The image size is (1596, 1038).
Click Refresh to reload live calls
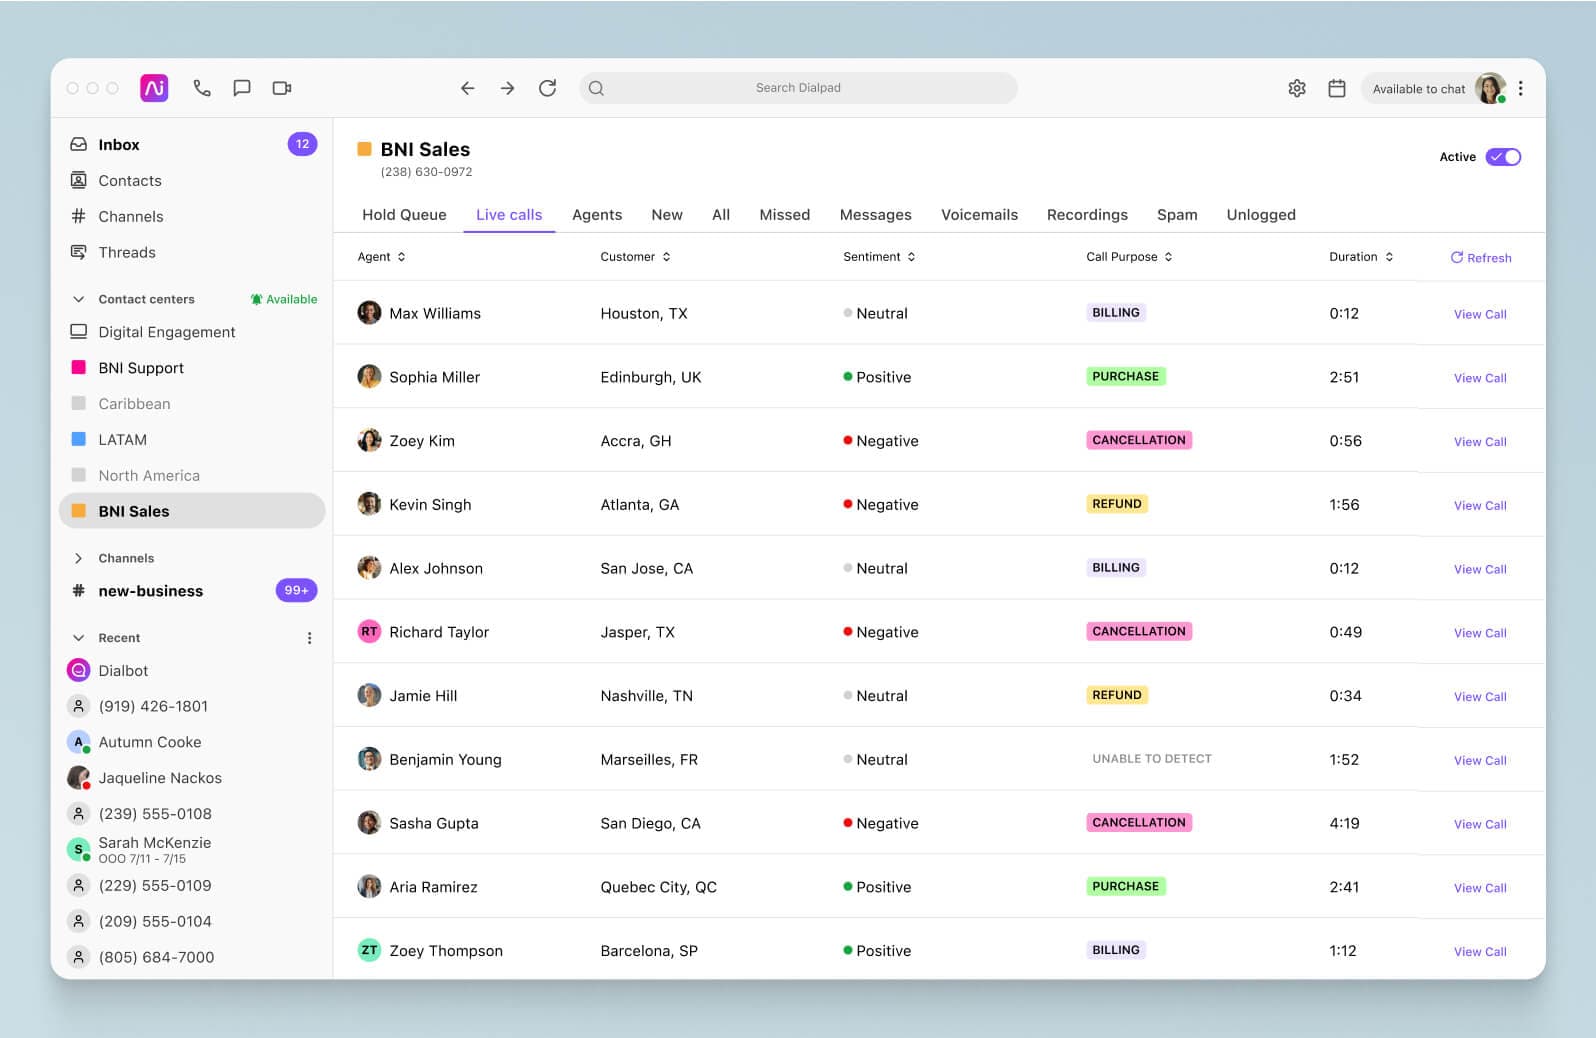1481,258
